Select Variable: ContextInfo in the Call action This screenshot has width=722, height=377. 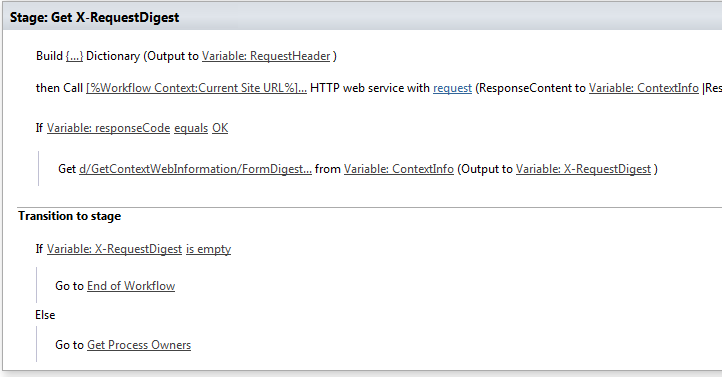coord(644,88)
